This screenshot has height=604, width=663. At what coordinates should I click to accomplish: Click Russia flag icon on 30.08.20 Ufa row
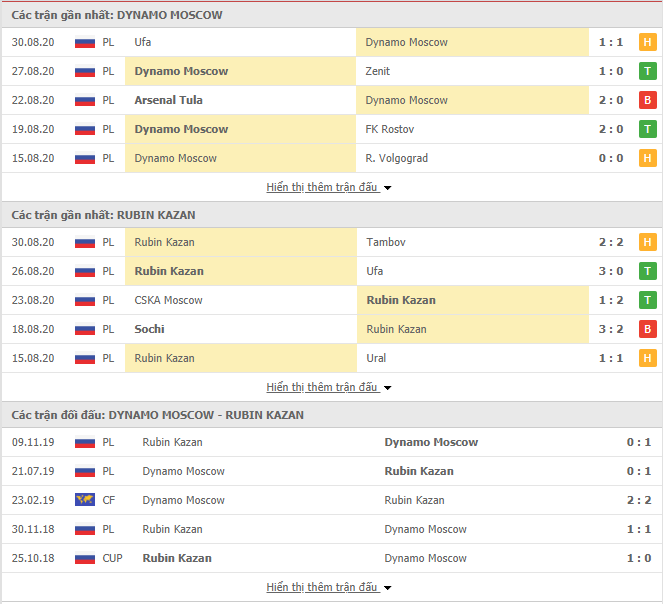pyautogui.click(x=85, y=42)
